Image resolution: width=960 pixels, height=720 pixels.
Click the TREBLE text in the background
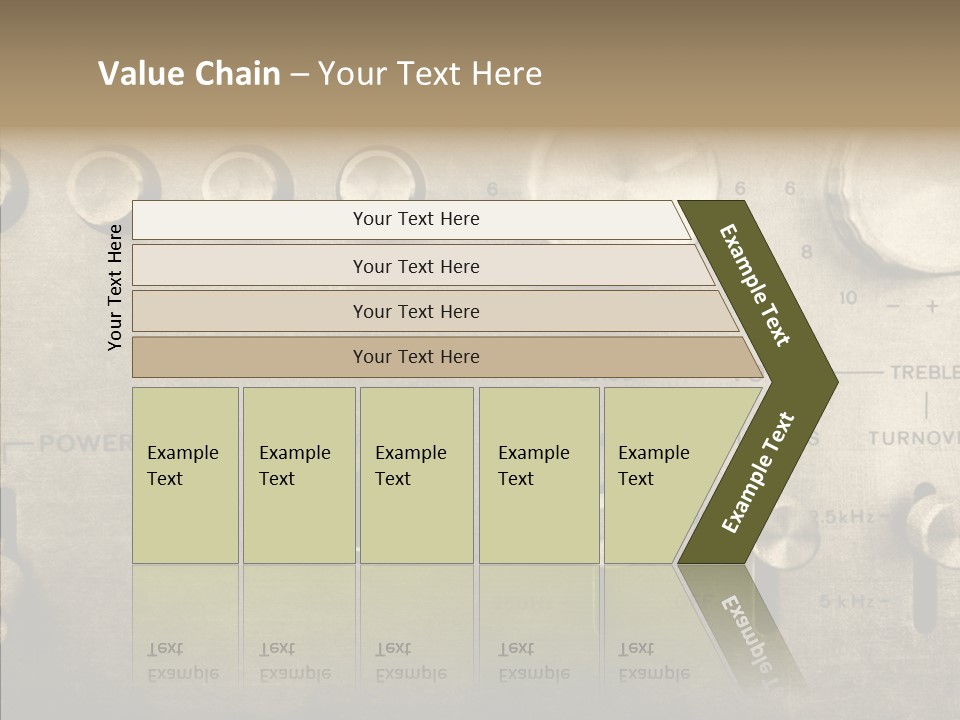pos(924,372)
